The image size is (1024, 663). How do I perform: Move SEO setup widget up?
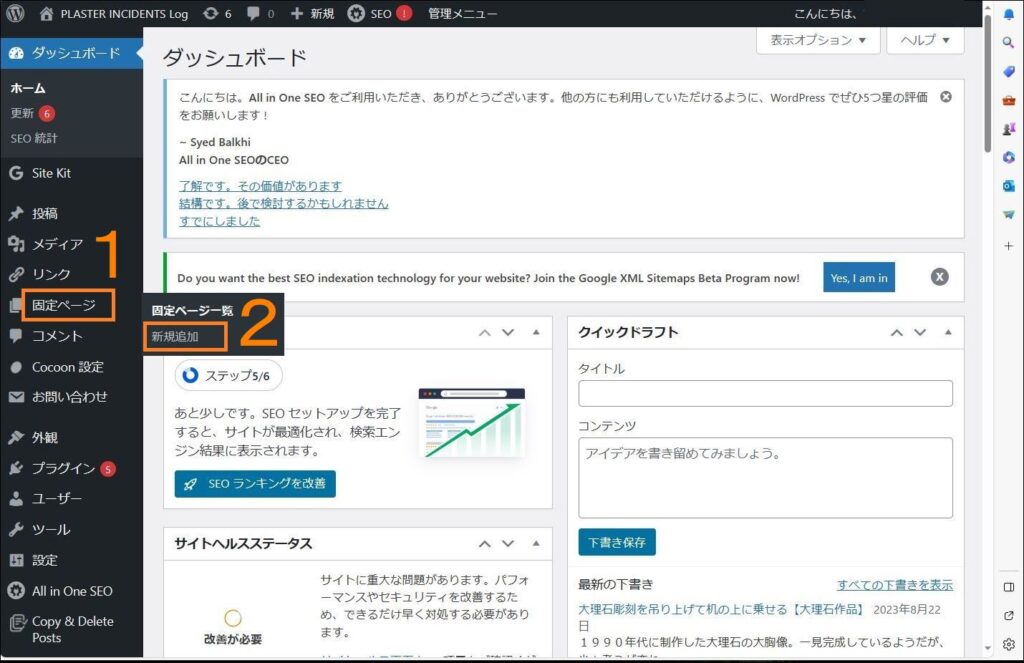pyautogui.click(x=485, y=332)
